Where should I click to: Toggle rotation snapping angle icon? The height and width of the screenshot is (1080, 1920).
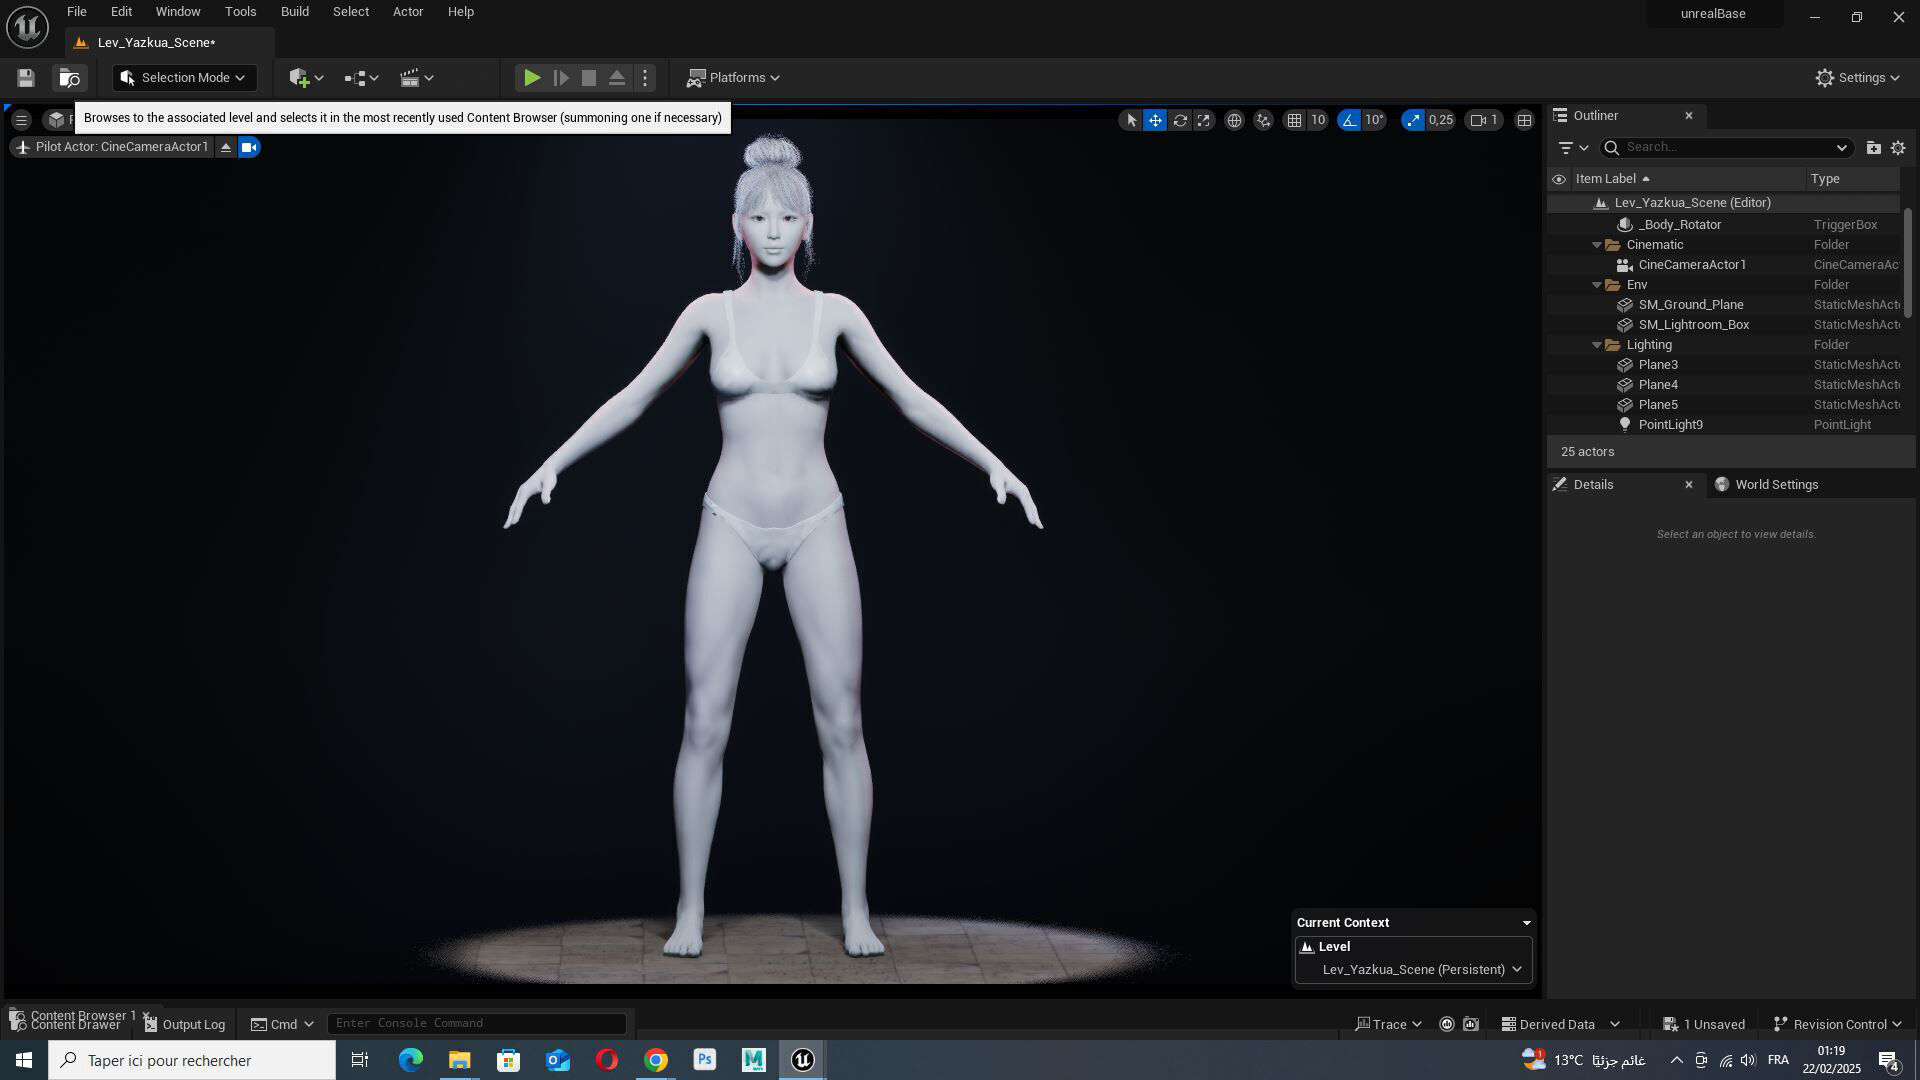1349,120
